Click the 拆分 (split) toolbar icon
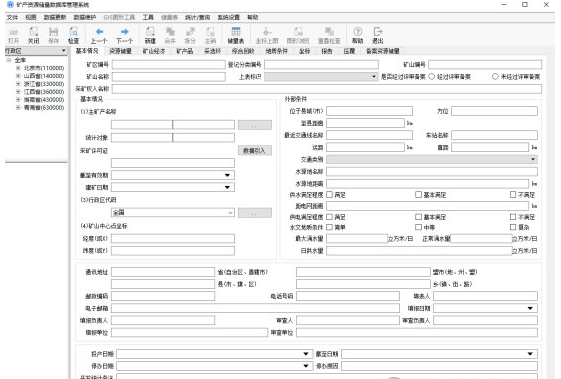Screen dimensions: 561x379 (190, 35)
